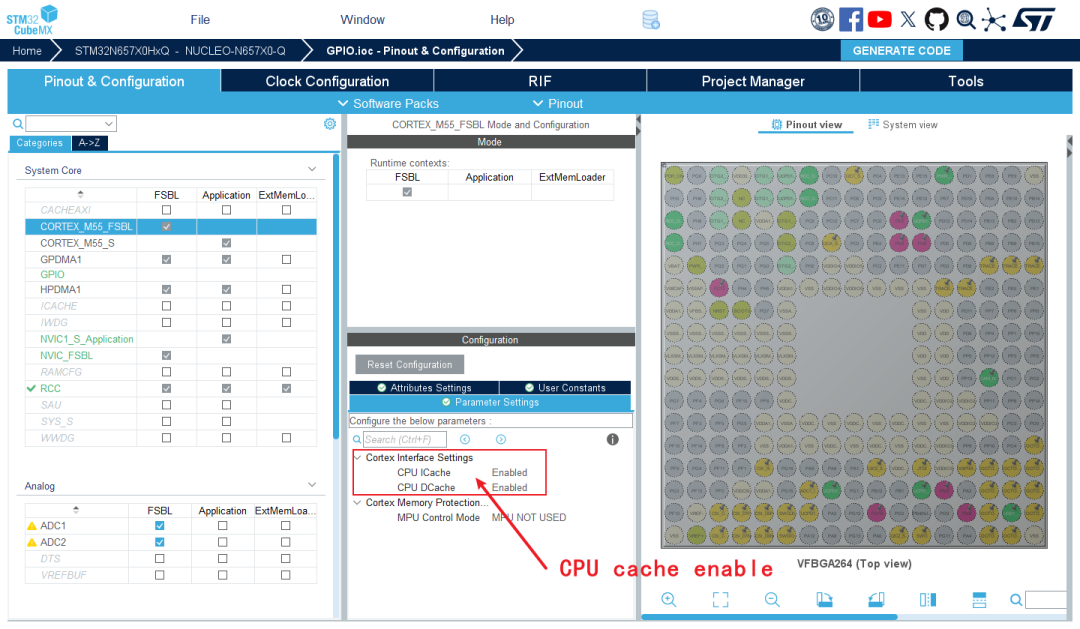Zoom in on the pinout view
This screenshot has width=1080, height=629.
pyautogui.click(x=669, y=599)
